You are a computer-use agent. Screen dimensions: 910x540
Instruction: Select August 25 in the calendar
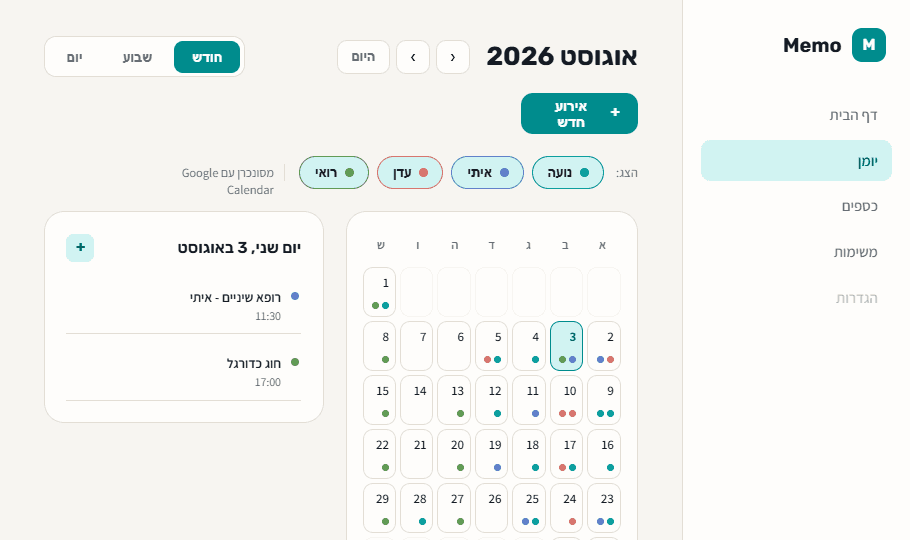pyautogui.click(x=529, y=508)
